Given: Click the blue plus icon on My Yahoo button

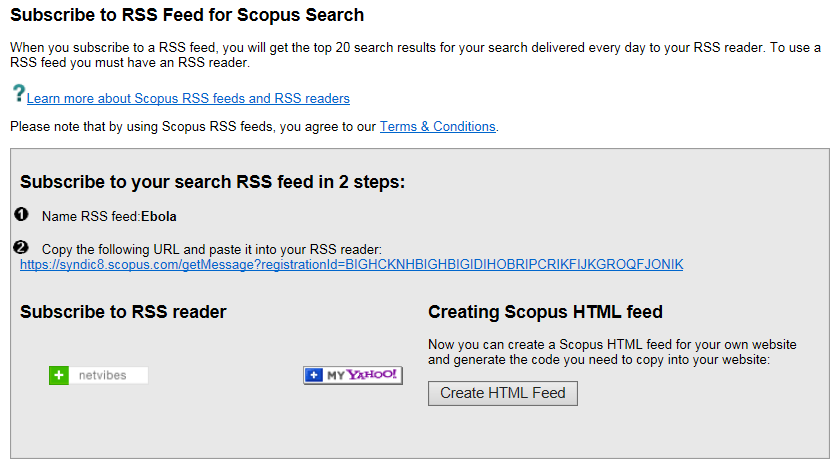Looking at the screenshot, I should tap(314, 375).
